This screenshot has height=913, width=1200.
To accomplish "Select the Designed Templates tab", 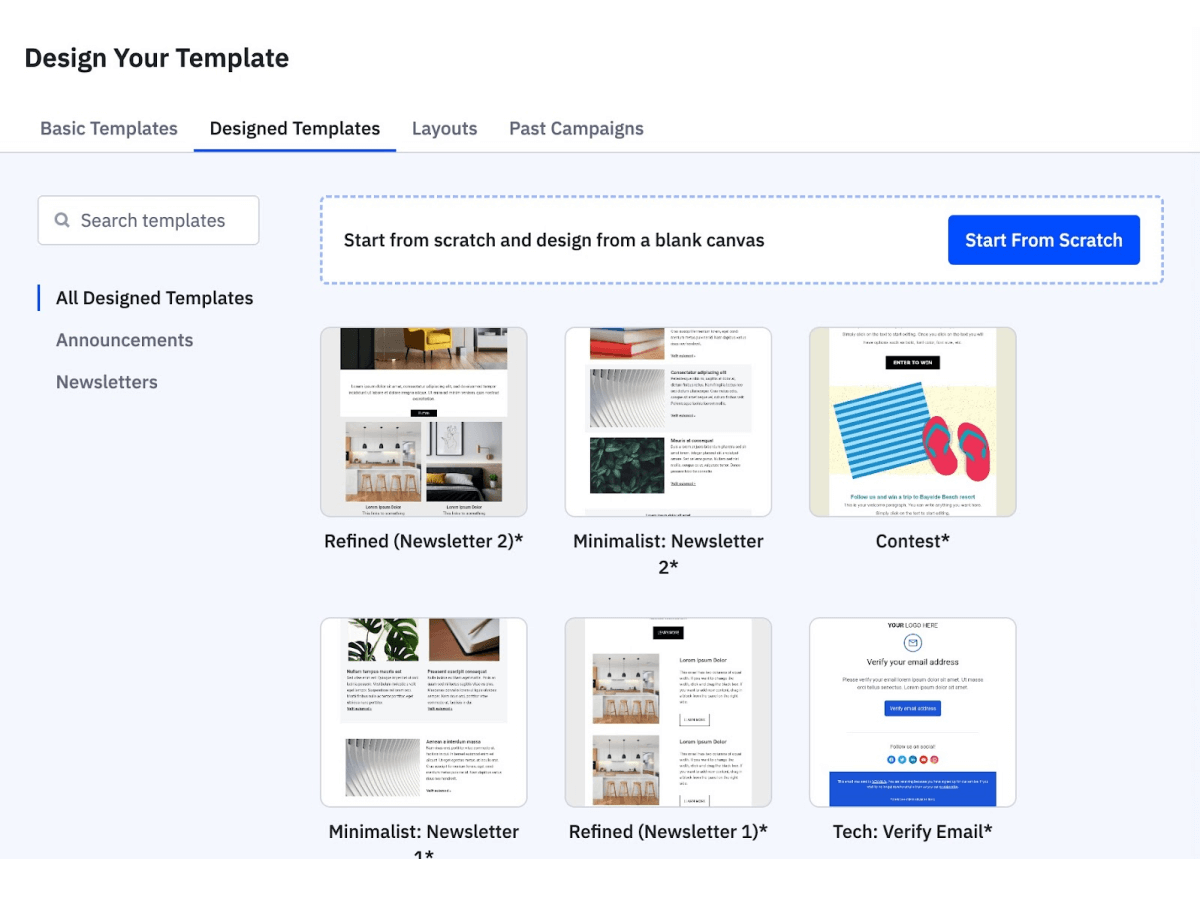I will (295, 128).
